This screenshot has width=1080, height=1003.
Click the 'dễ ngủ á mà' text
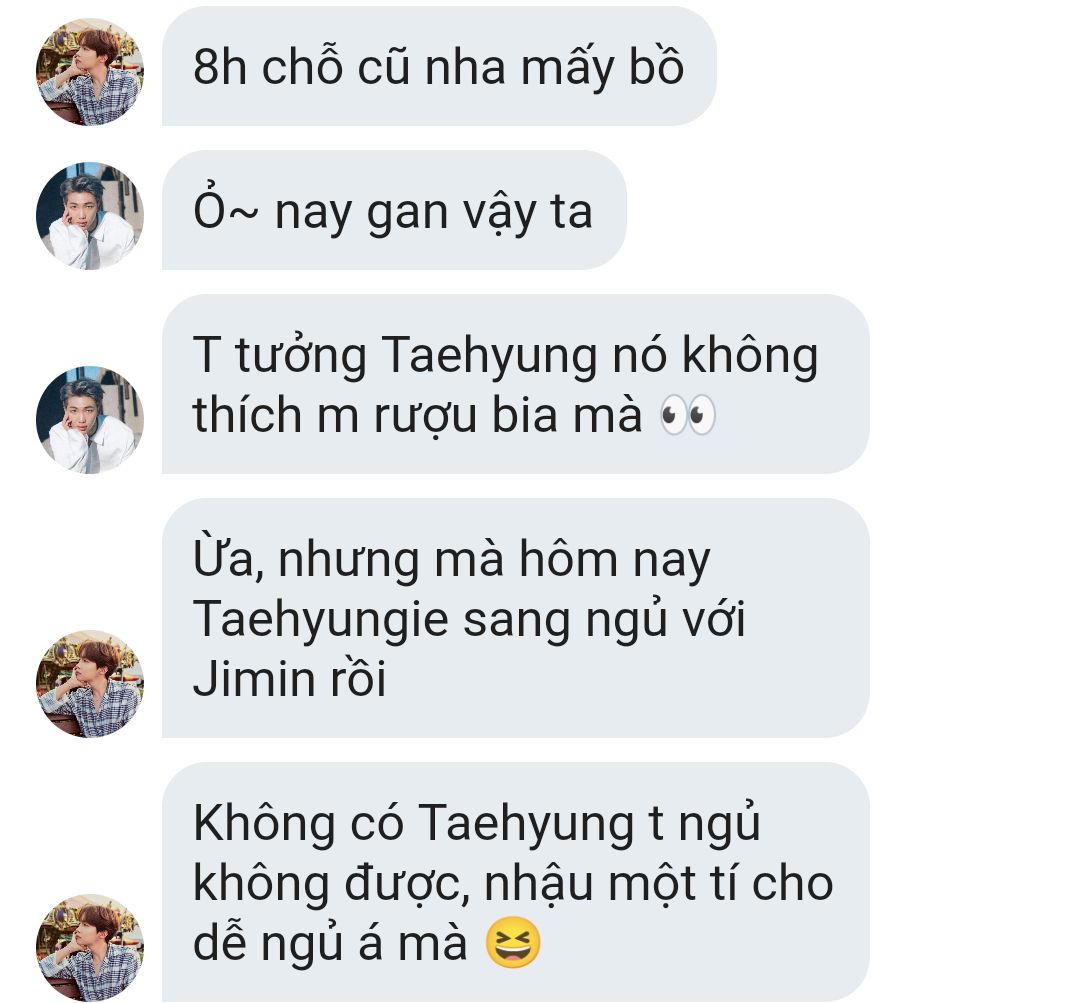pos(330,944)
